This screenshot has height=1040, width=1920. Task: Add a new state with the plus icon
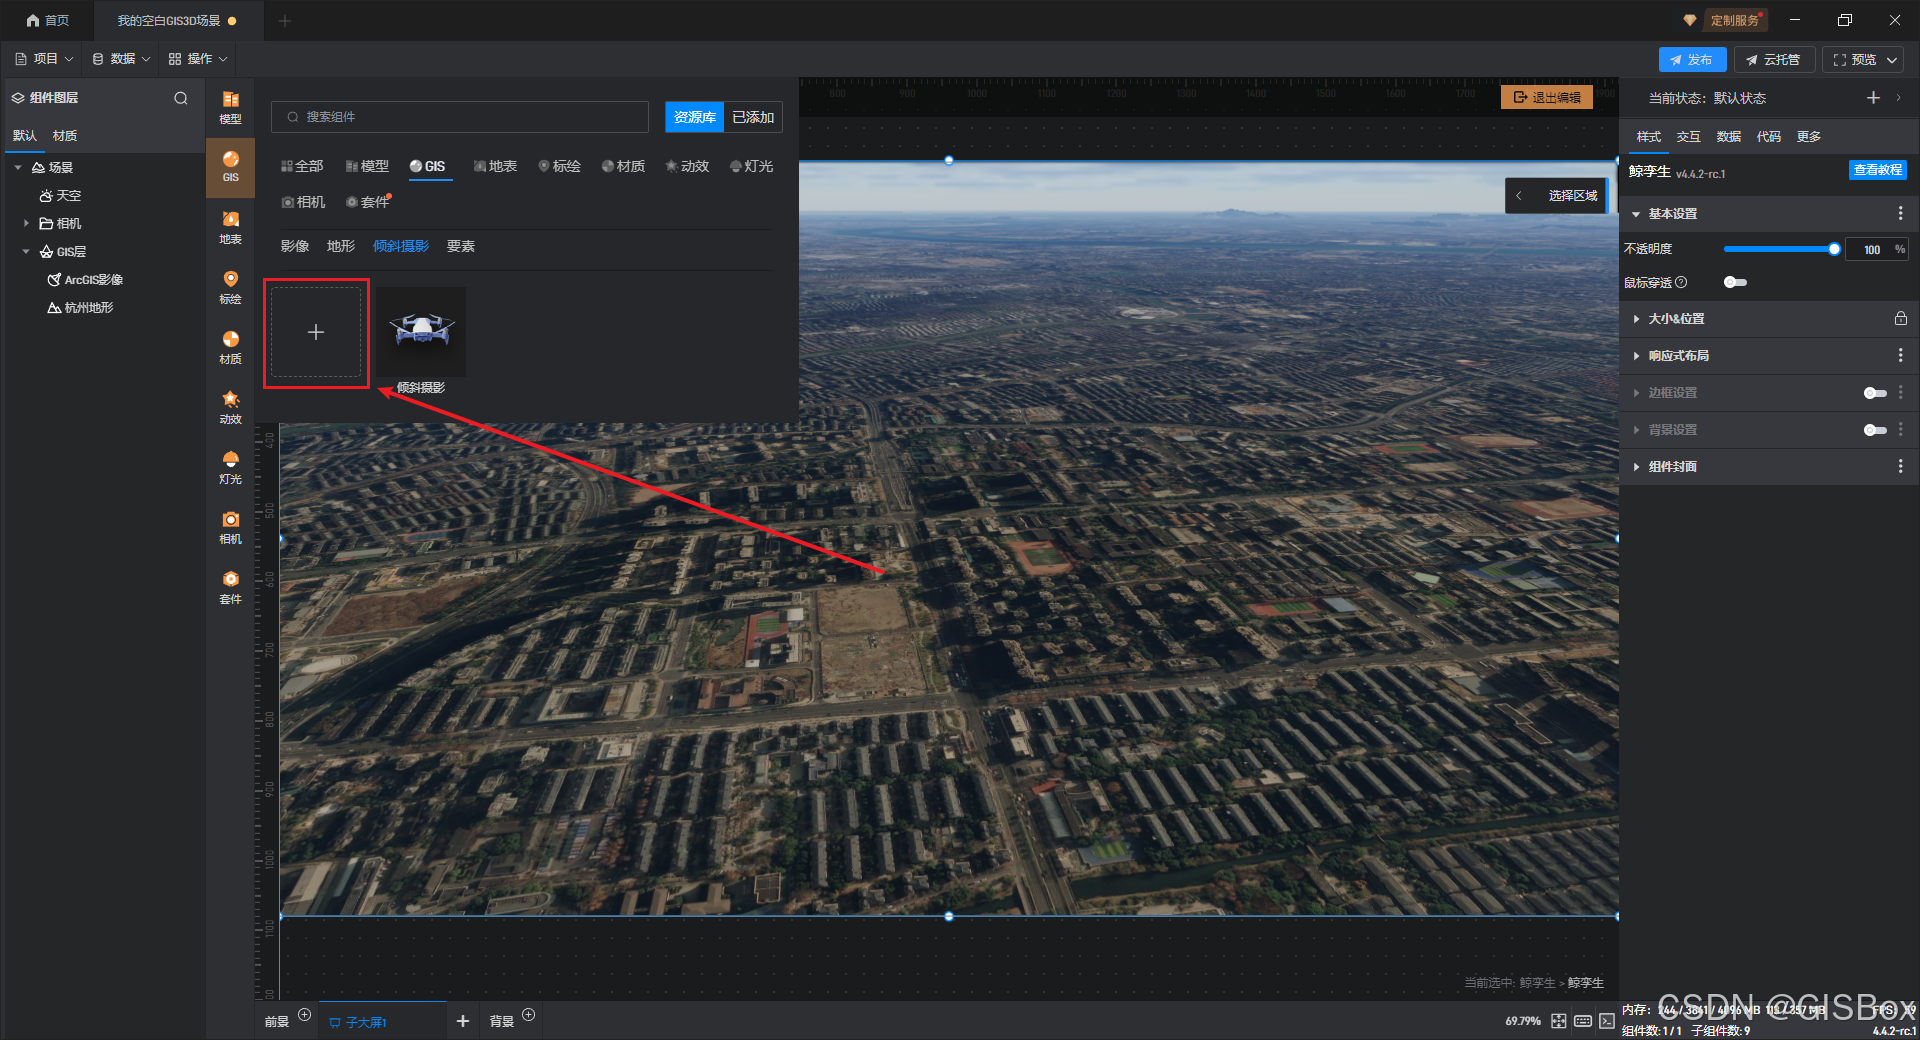tap(1873, 97)
